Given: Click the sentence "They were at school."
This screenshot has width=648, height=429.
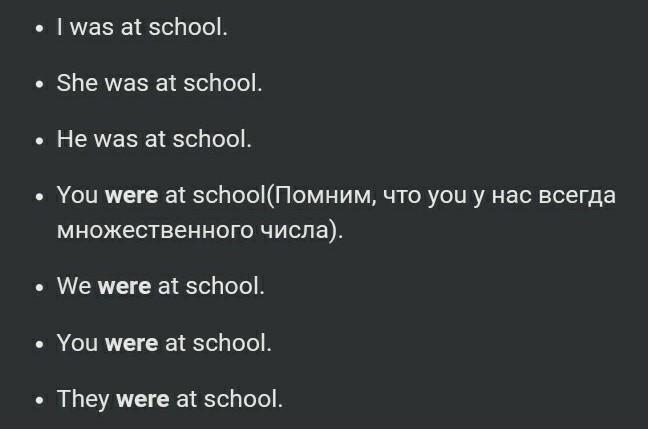Looking at the screenshot, I should pyautogui.click(x=170, y=399).
